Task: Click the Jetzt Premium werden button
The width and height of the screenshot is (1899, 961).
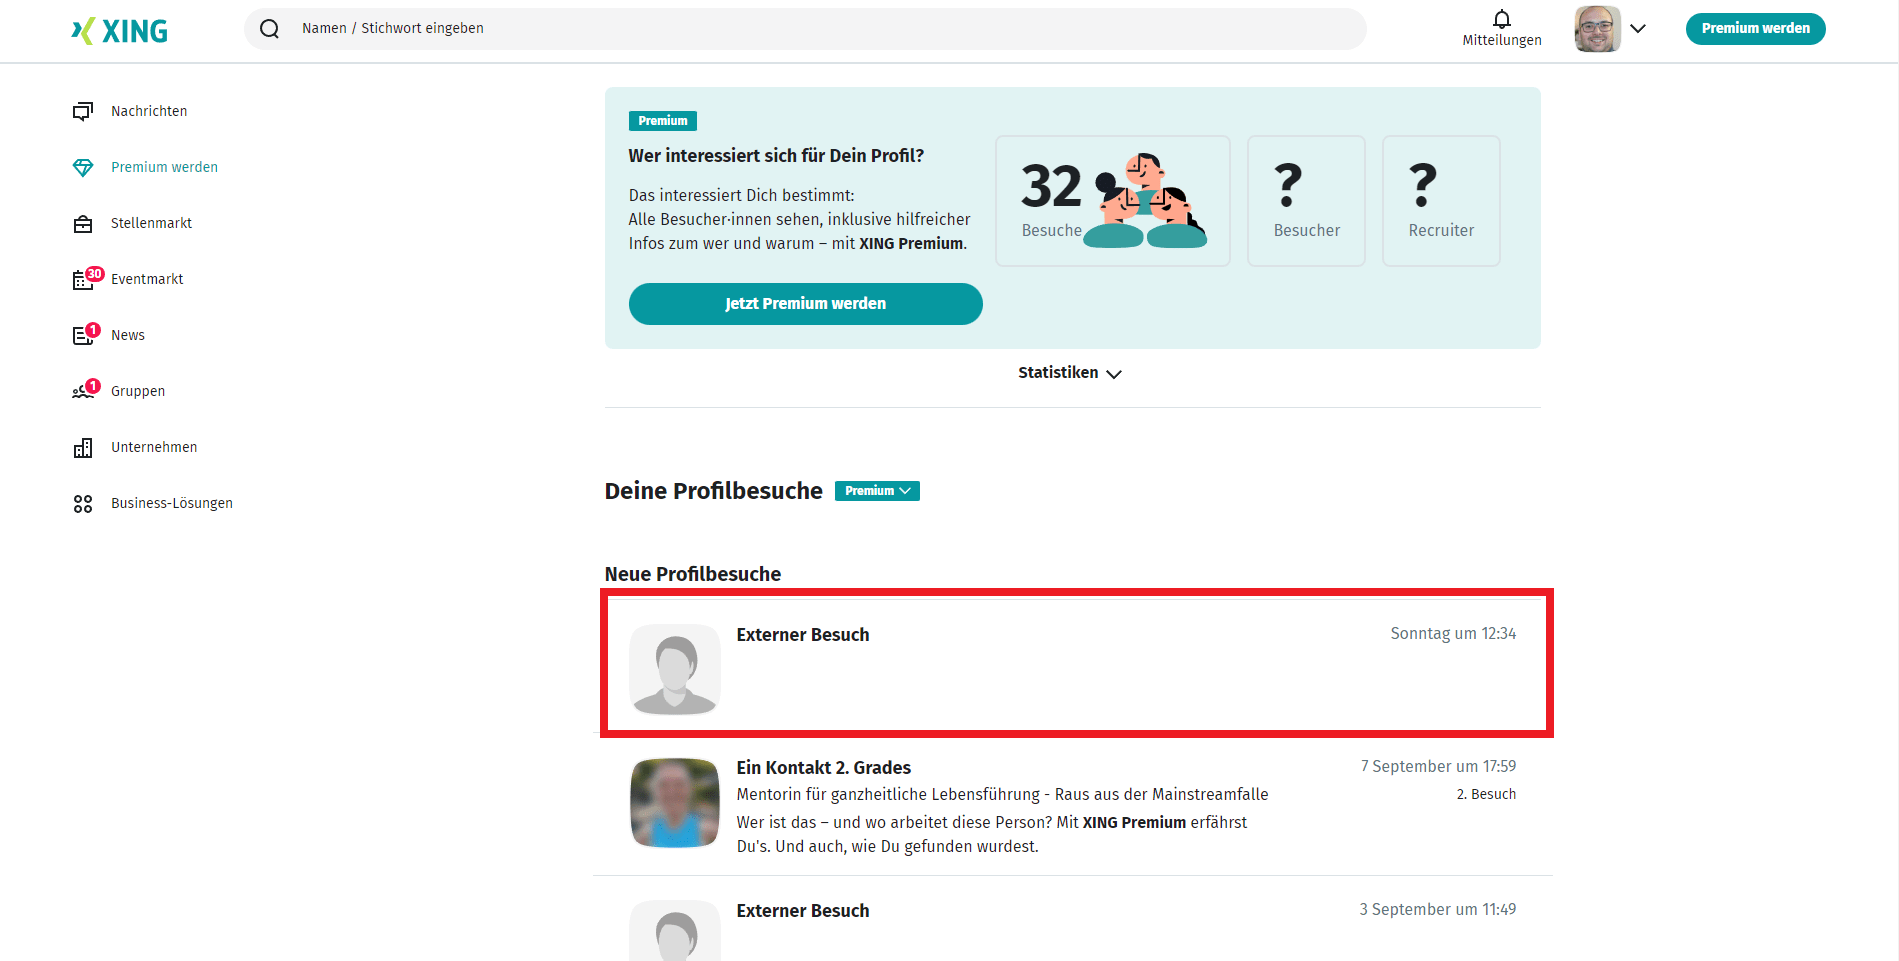Action: point(805,303)
